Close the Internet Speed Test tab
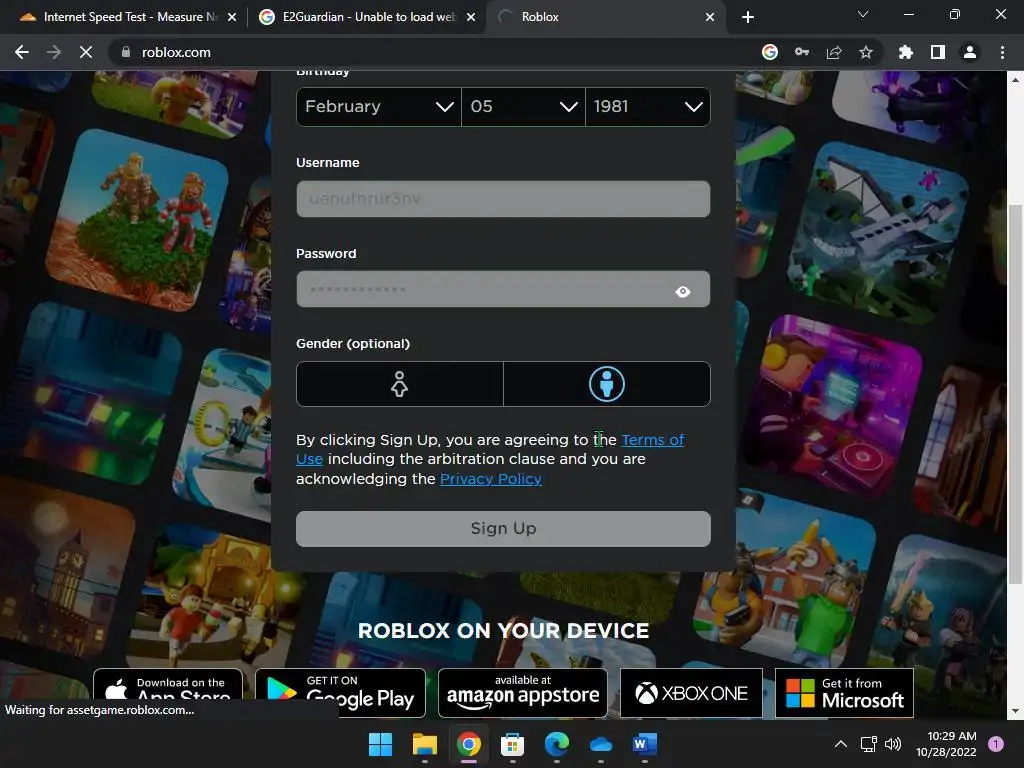Image resolution: width=1024 pixels, height=768 pixels. 232,17
